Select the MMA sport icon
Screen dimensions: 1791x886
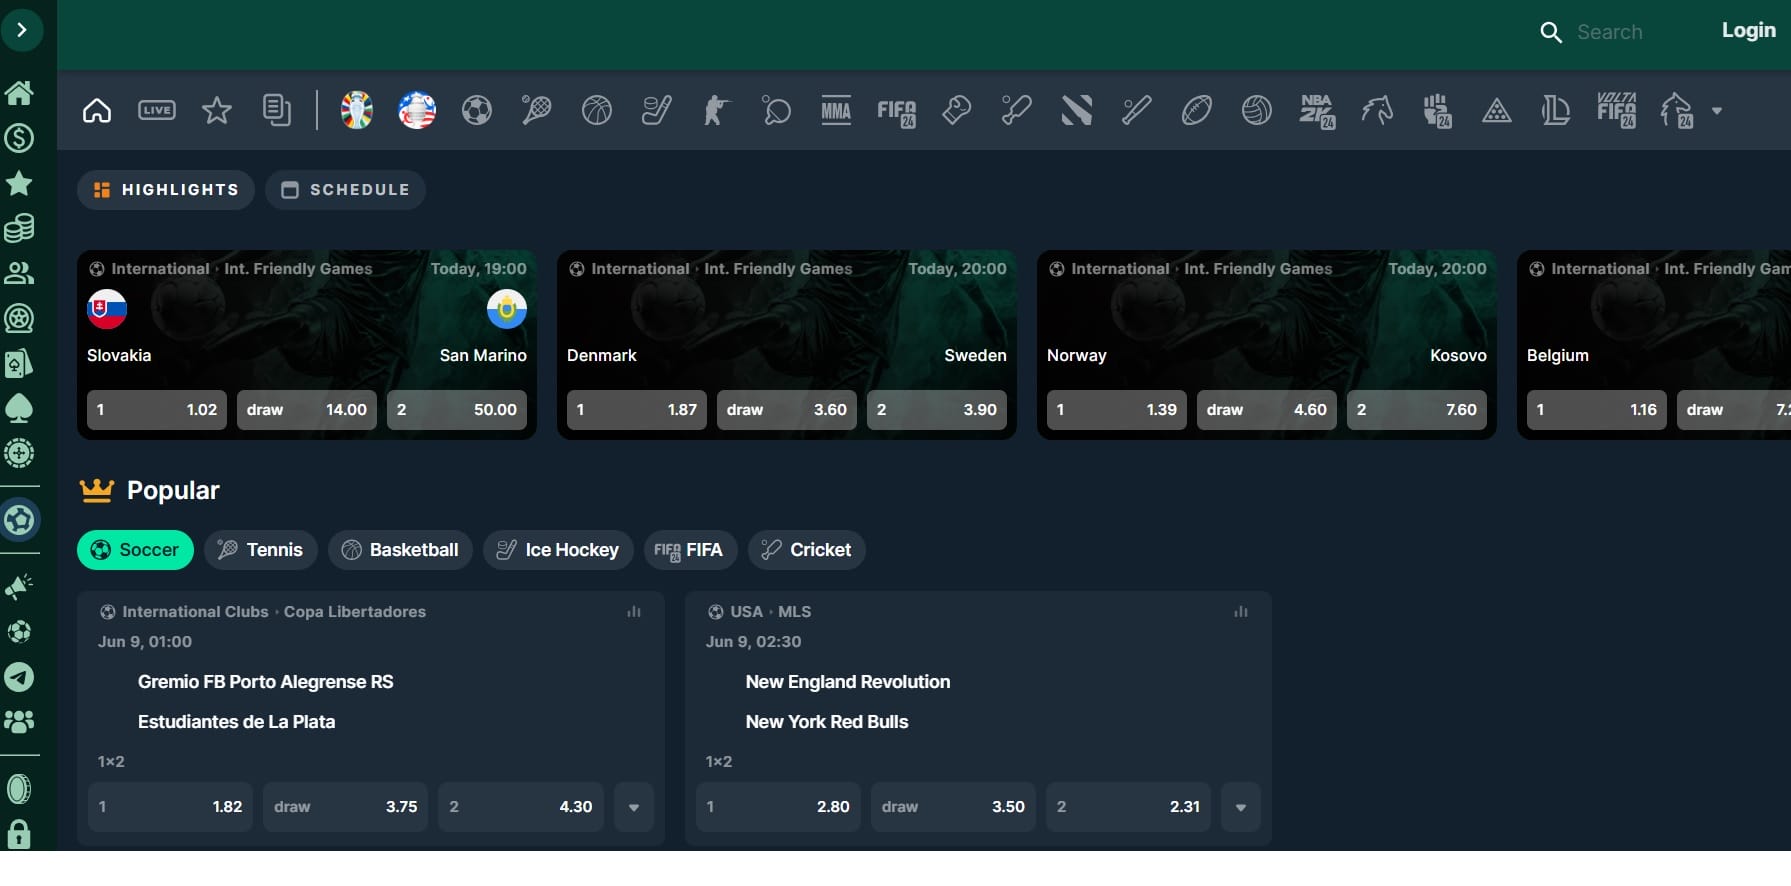coord(836,110)
